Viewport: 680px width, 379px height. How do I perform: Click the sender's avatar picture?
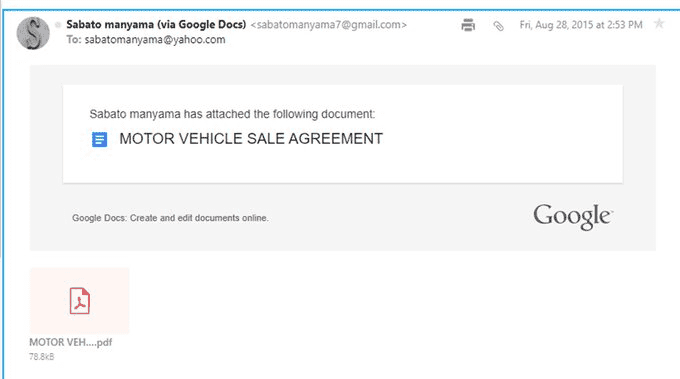33,33
